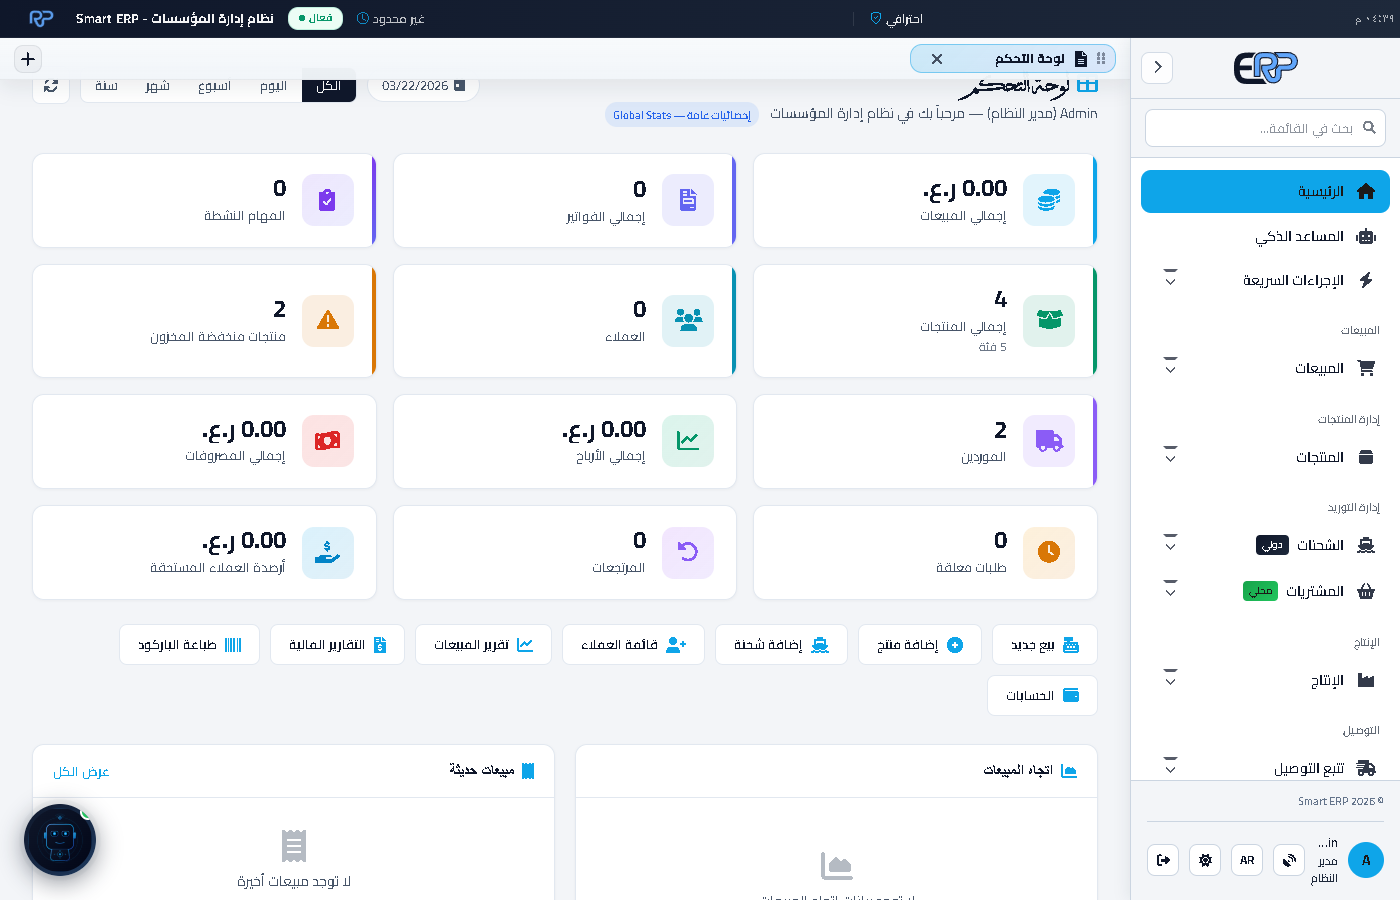This screenshot has width=1400, height=900.
Task: Click the lightning bolt الإجراءات السريعة icon
Action: pos(1366,280)
